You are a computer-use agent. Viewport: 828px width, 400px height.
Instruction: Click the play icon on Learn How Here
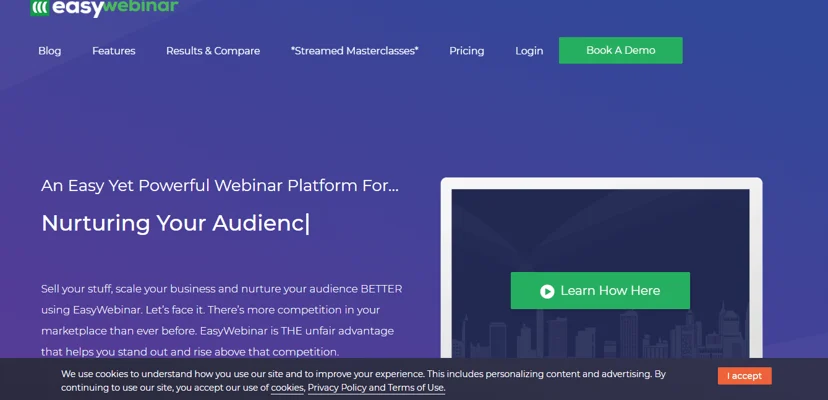547,291
